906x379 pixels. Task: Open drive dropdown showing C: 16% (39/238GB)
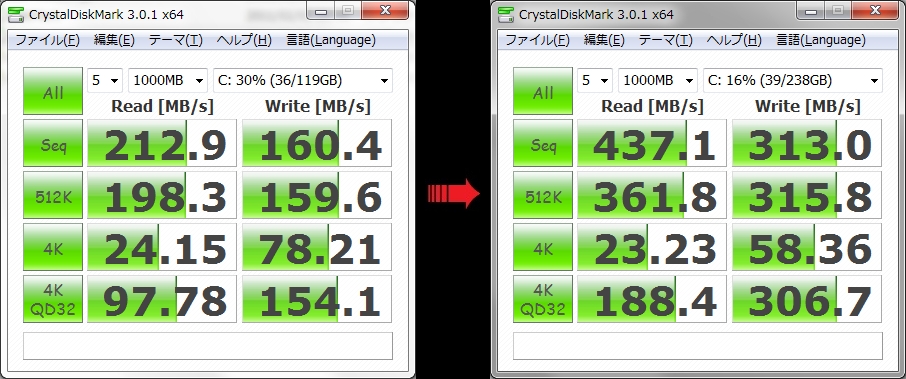point(793,80)
